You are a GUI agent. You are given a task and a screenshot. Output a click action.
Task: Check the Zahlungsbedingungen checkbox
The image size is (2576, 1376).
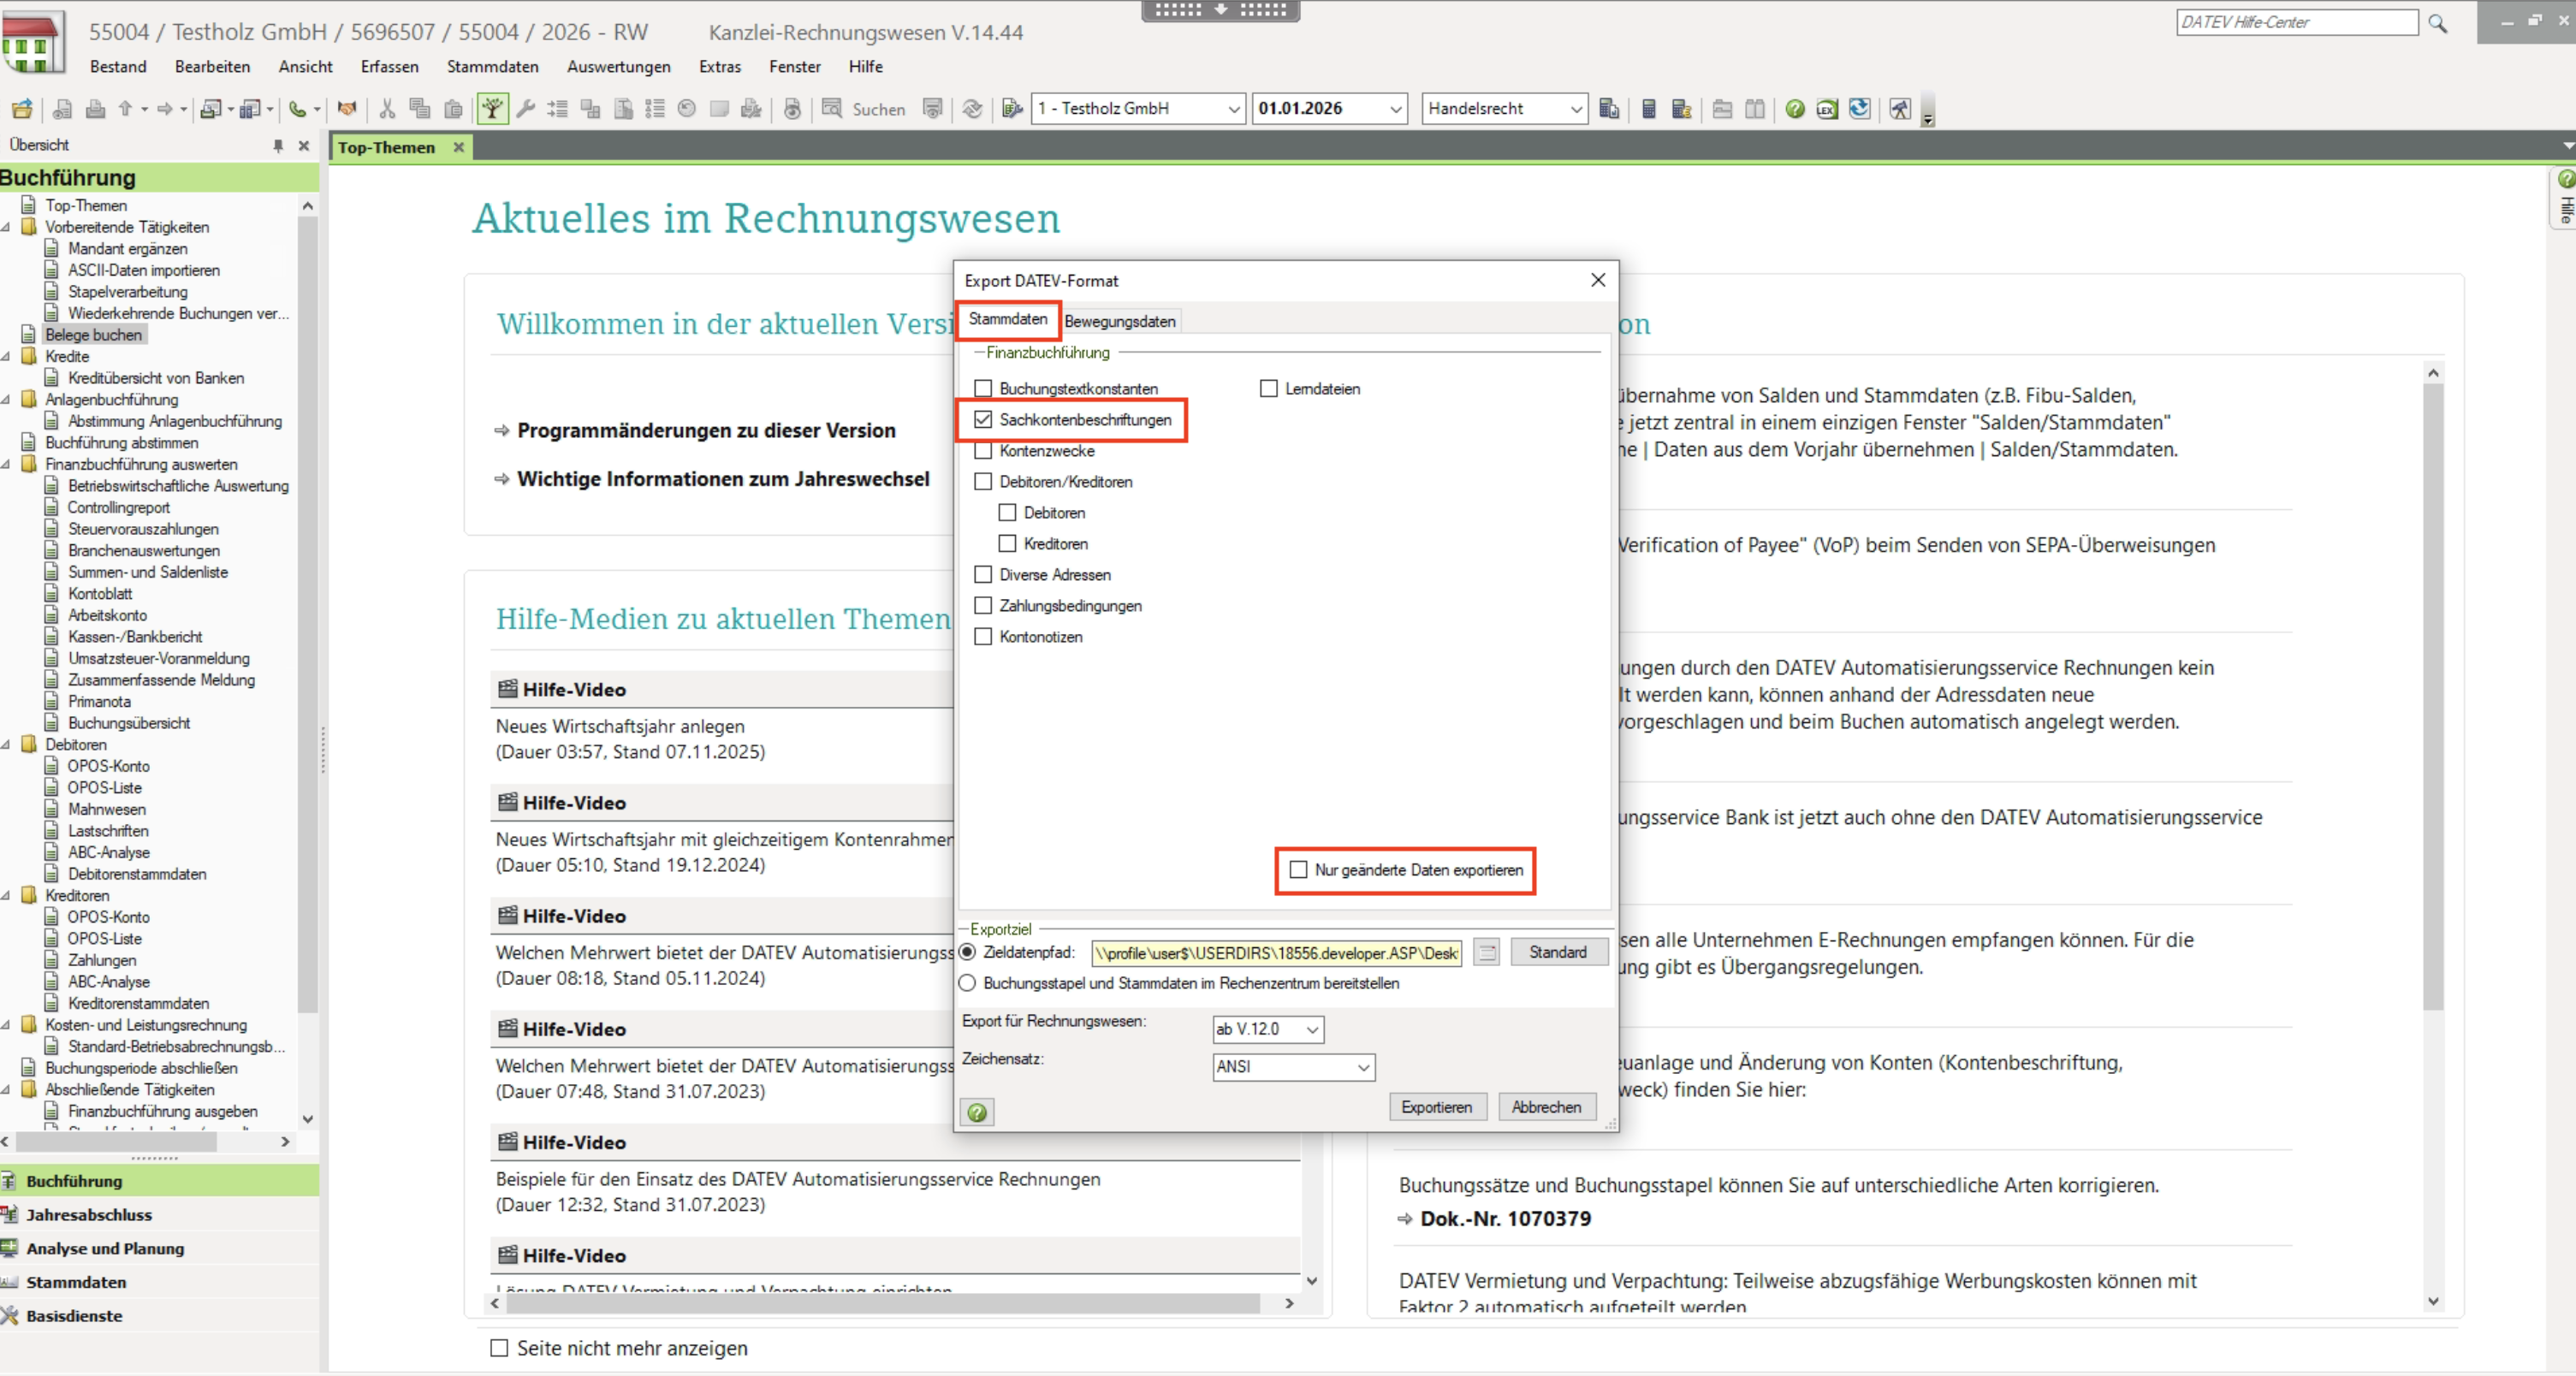pos(983,606)
